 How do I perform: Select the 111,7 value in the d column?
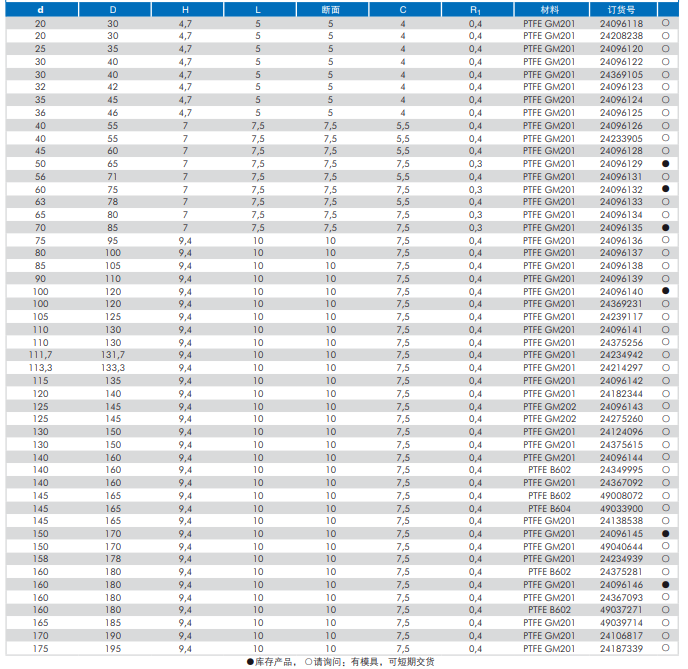[x=40, y=355]
